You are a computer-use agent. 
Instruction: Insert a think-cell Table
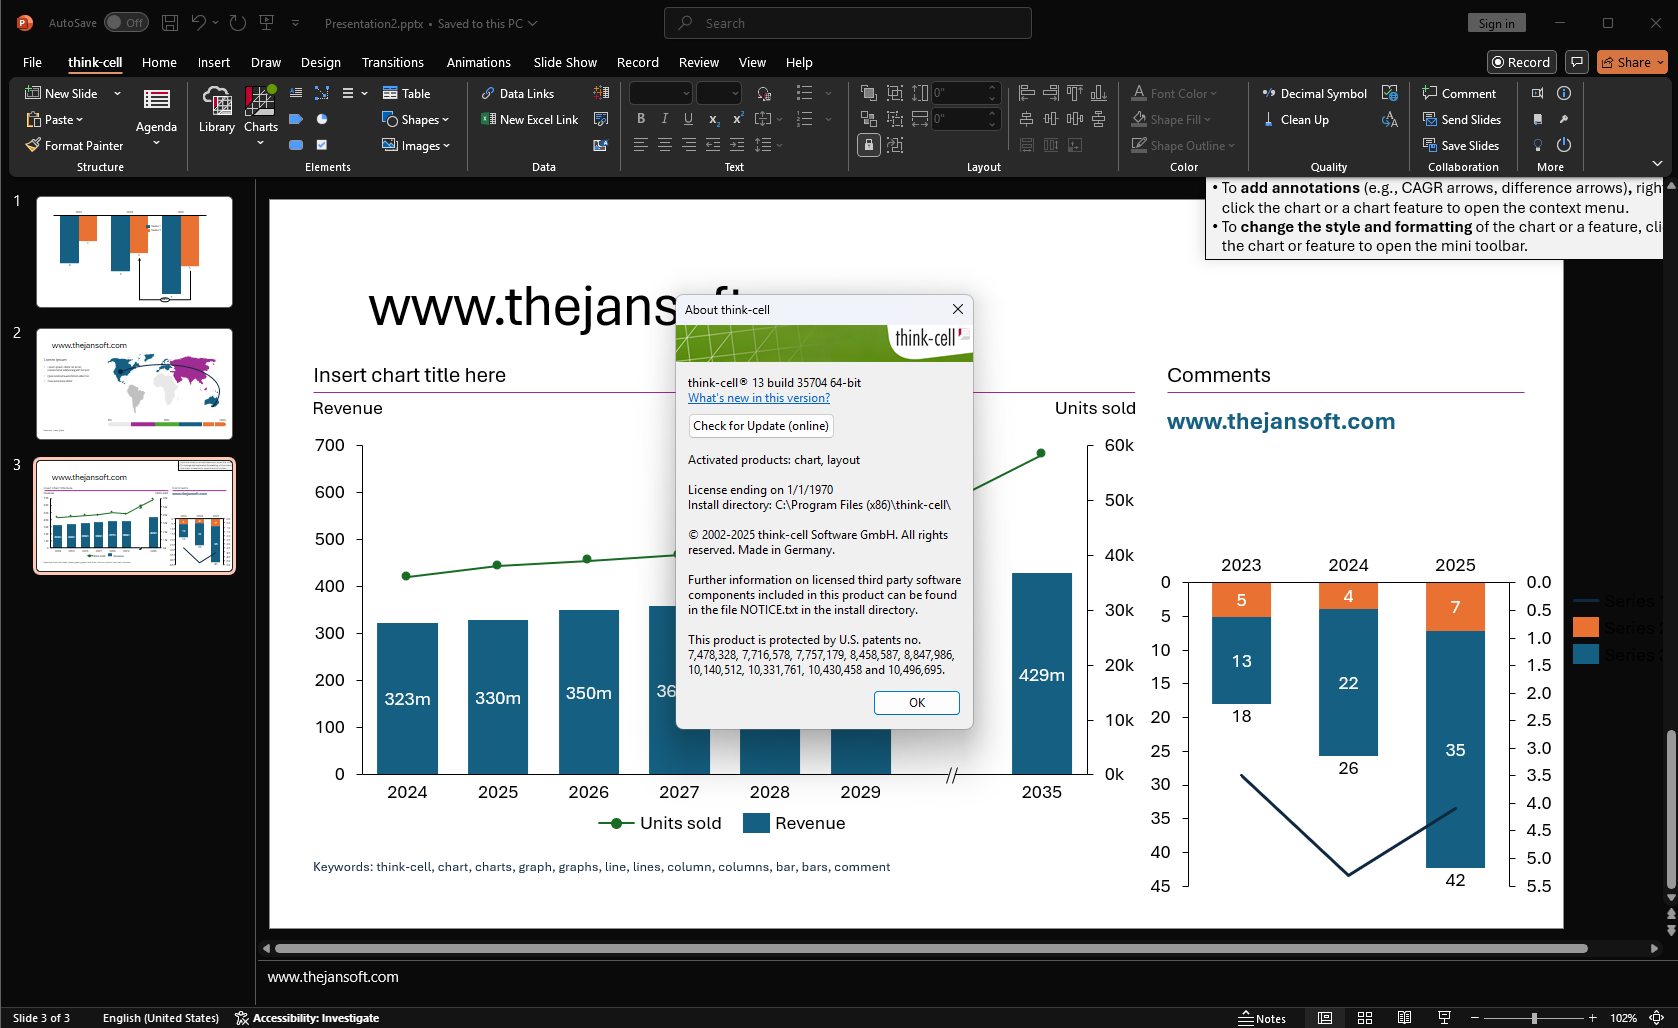[406, 93]
